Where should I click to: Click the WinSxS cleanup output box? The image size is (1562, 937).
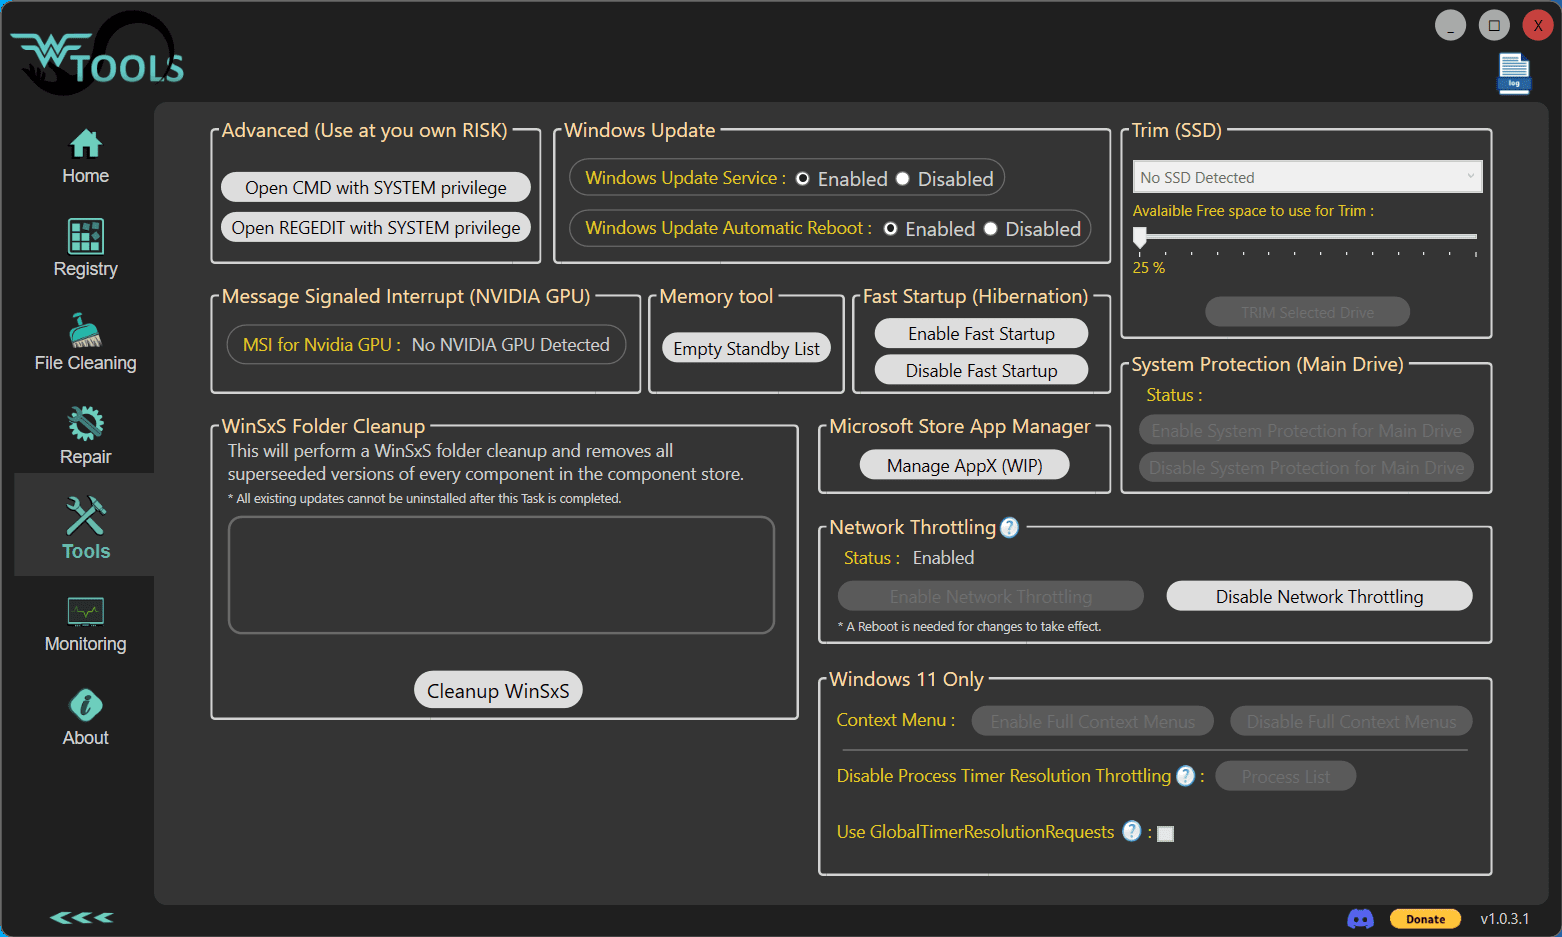click(501, 575)
